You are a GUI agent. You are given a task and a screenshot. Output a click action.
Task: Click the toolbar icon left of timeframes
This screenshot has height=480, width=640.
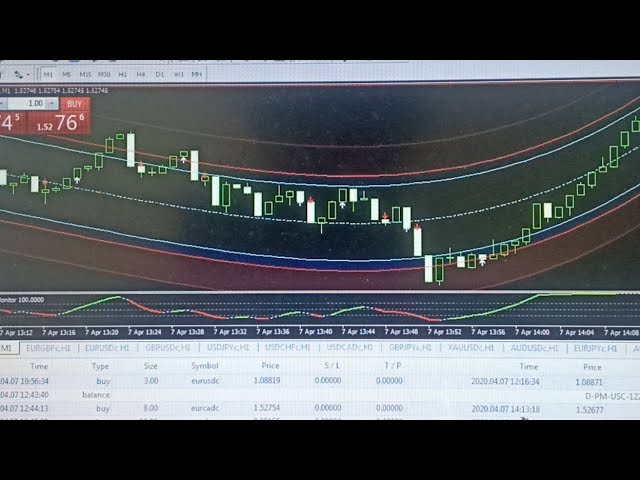(18, 74)
